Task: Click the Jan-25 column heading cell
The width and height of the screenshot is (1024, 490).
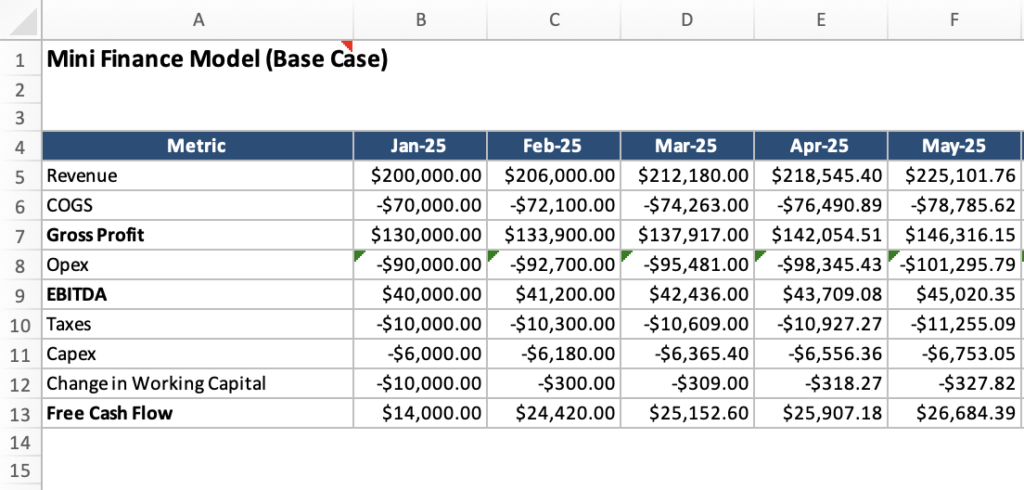Action: [x=419, y=146]
